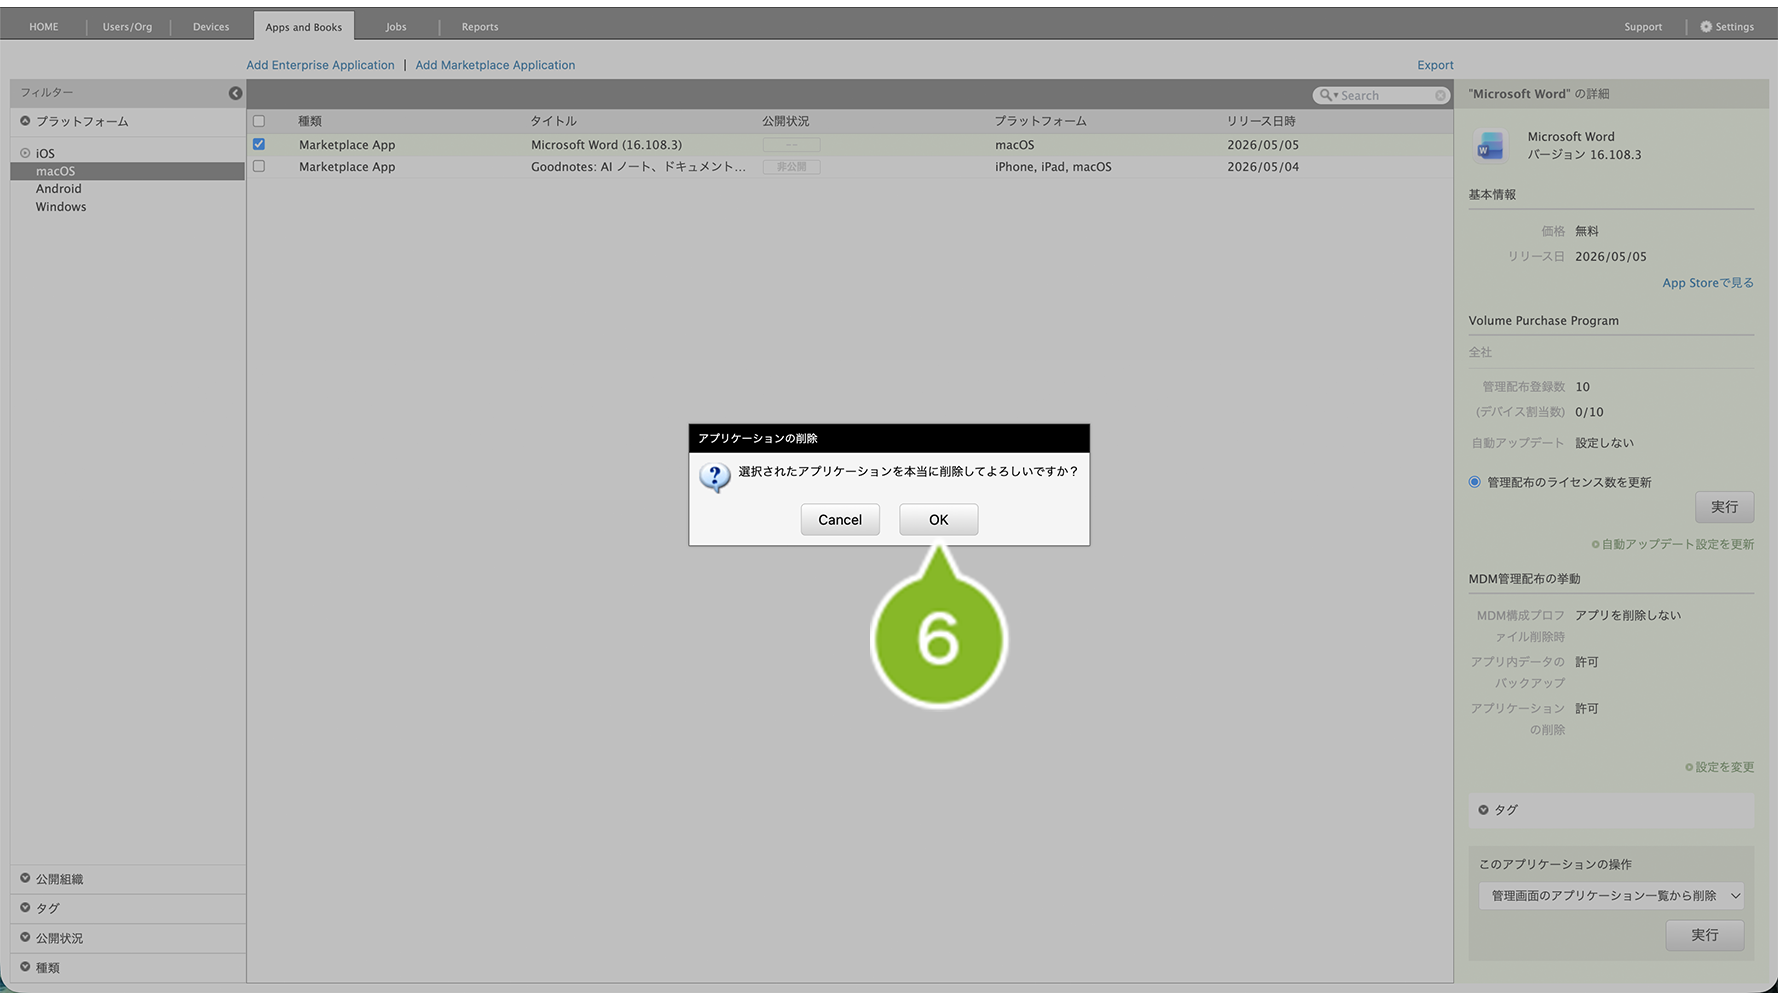
Task: Select Microsoft Word (16.108.3) title cell
Action: [606, 145]
